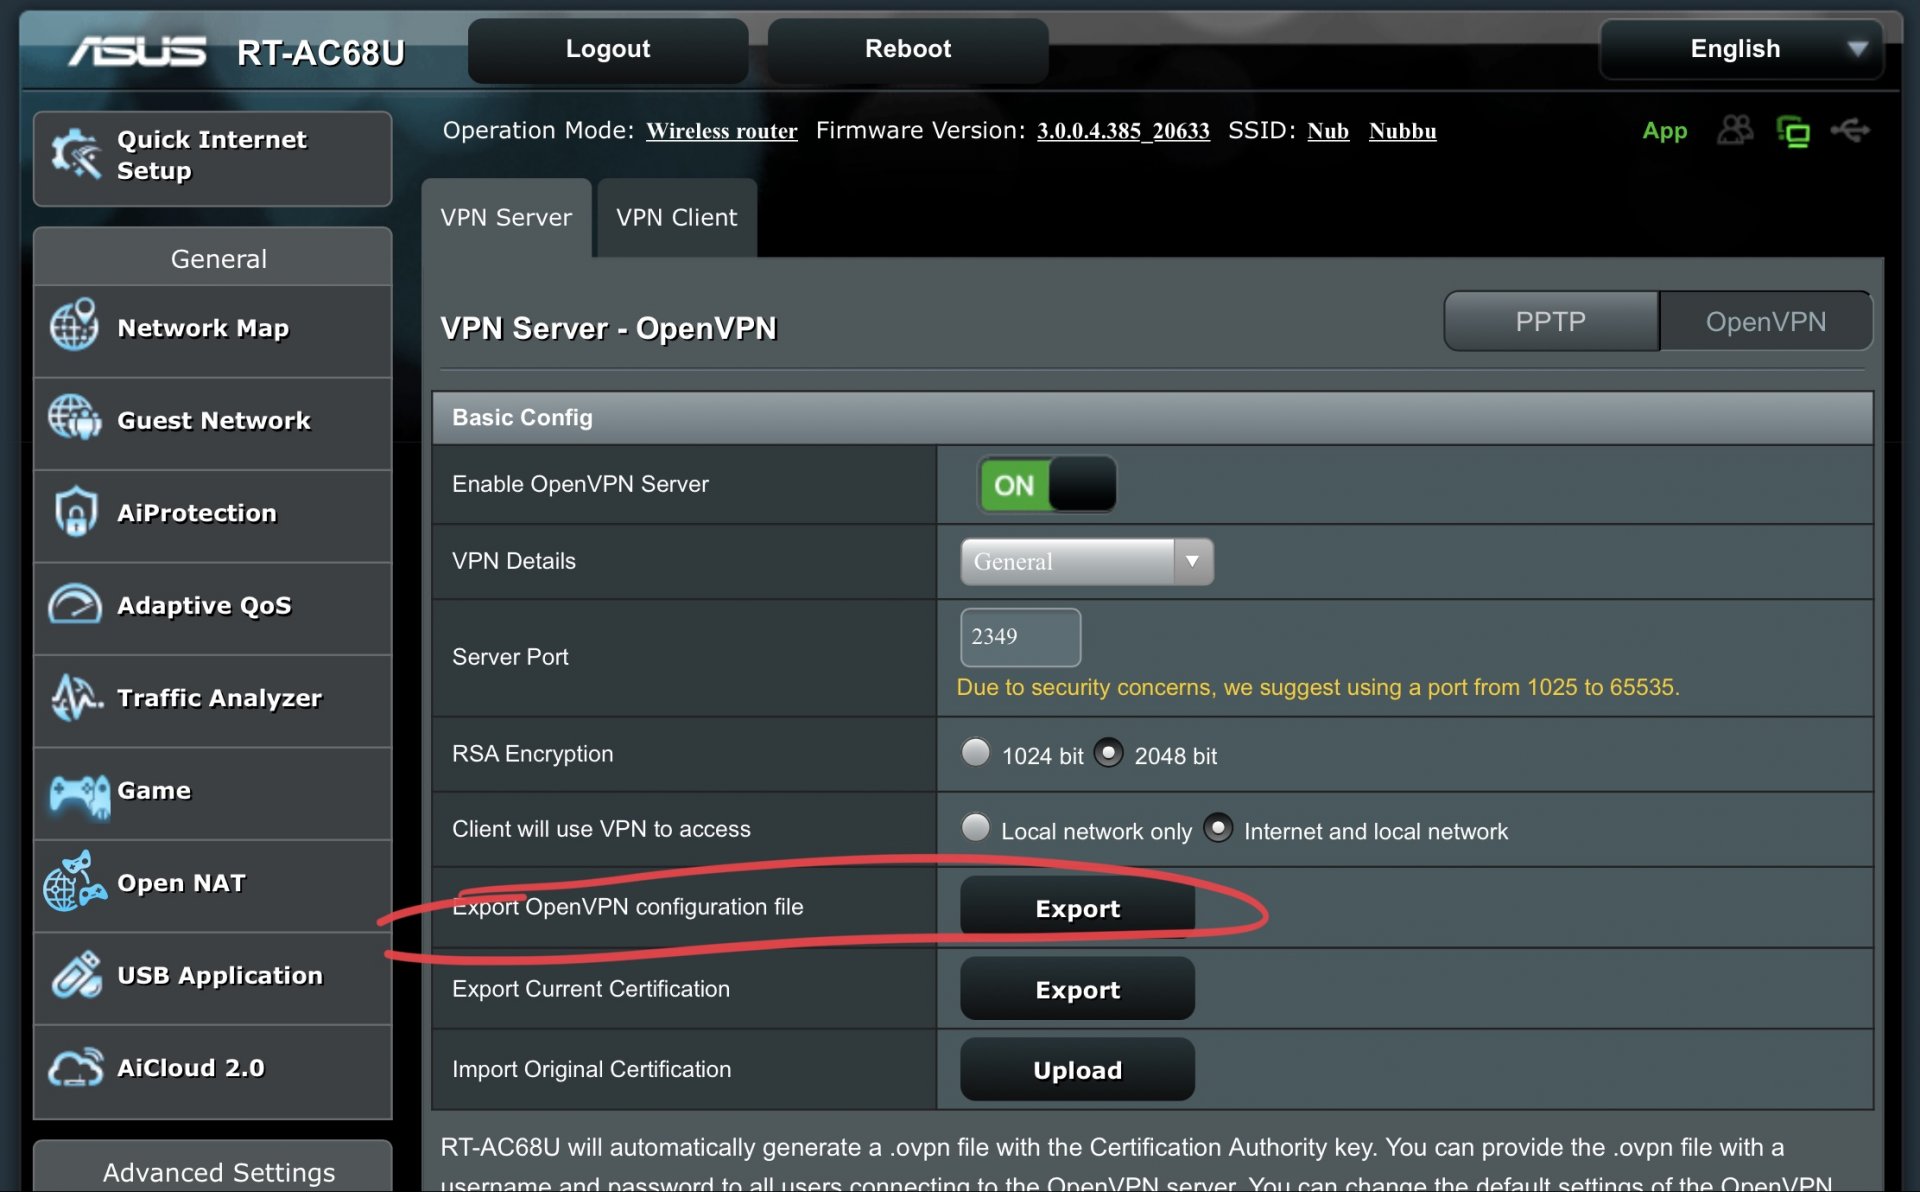Click the Server Port input field
This screenshot has width=1920, height=1192.
pos(1019,637)
